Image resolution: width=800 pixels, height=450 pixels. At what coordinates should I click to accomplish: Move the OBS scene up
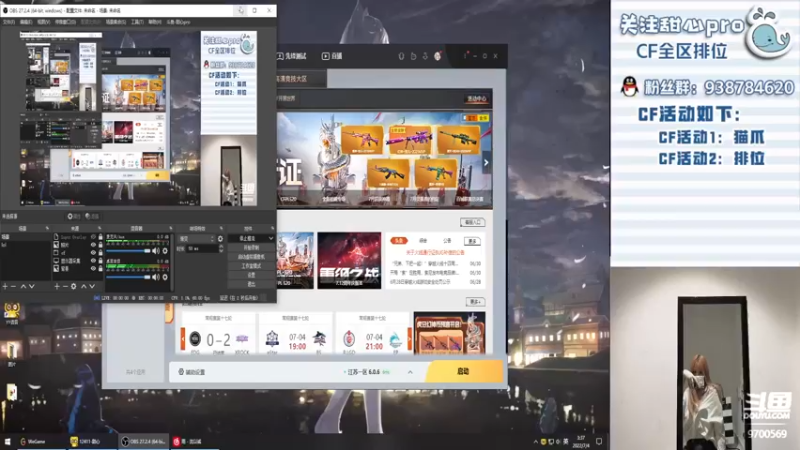click(x=23, y=287)
